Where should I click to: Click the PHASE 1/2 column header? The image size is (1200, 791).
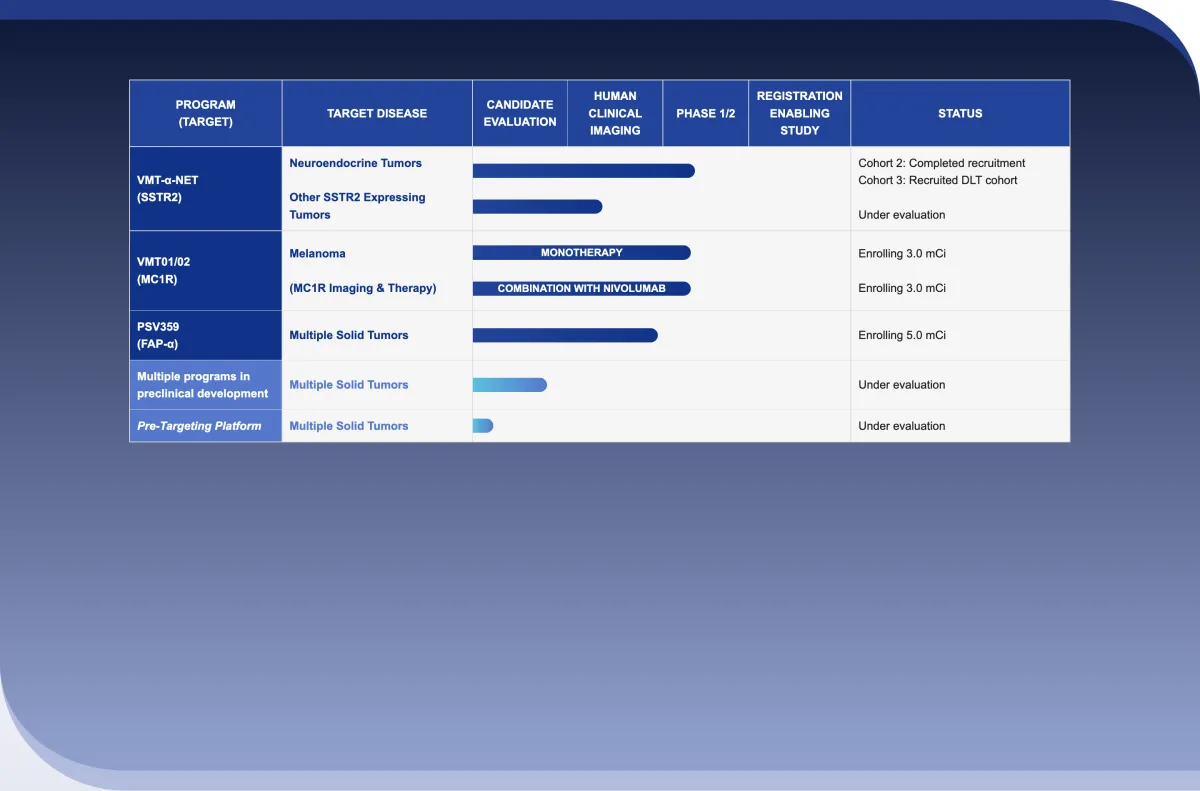tap(705, 113)
